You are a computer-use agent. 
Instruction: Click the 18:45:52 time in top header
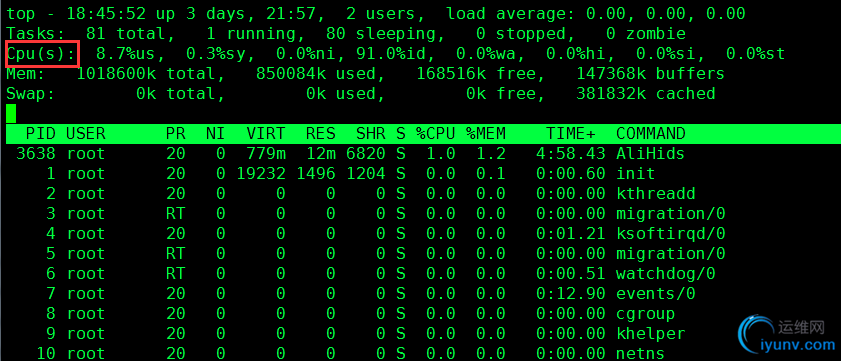pos(106,13)
